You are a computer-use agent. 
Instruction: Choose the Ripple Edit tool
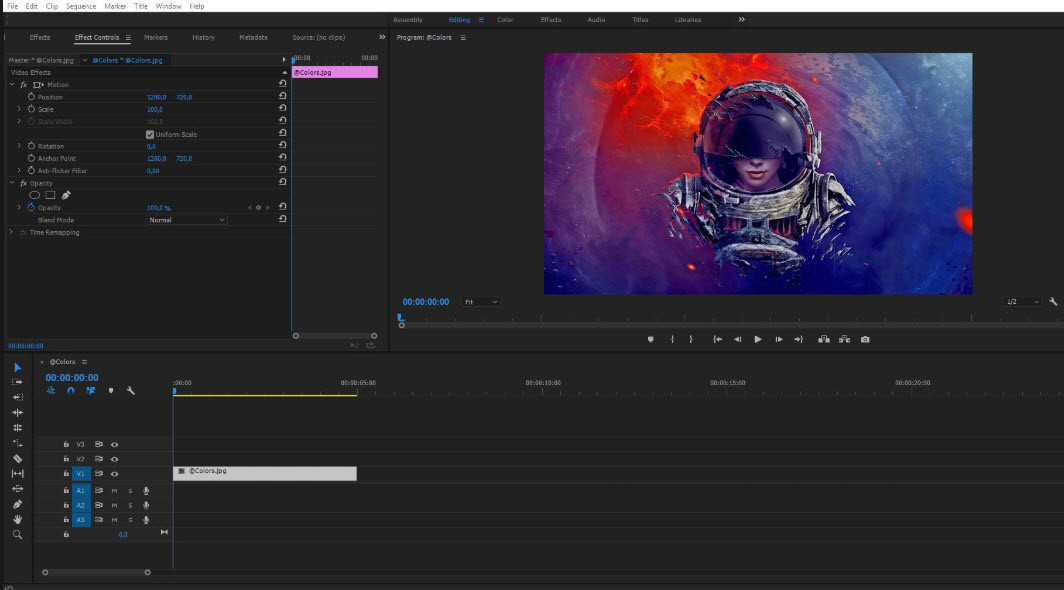click(17, 397)
